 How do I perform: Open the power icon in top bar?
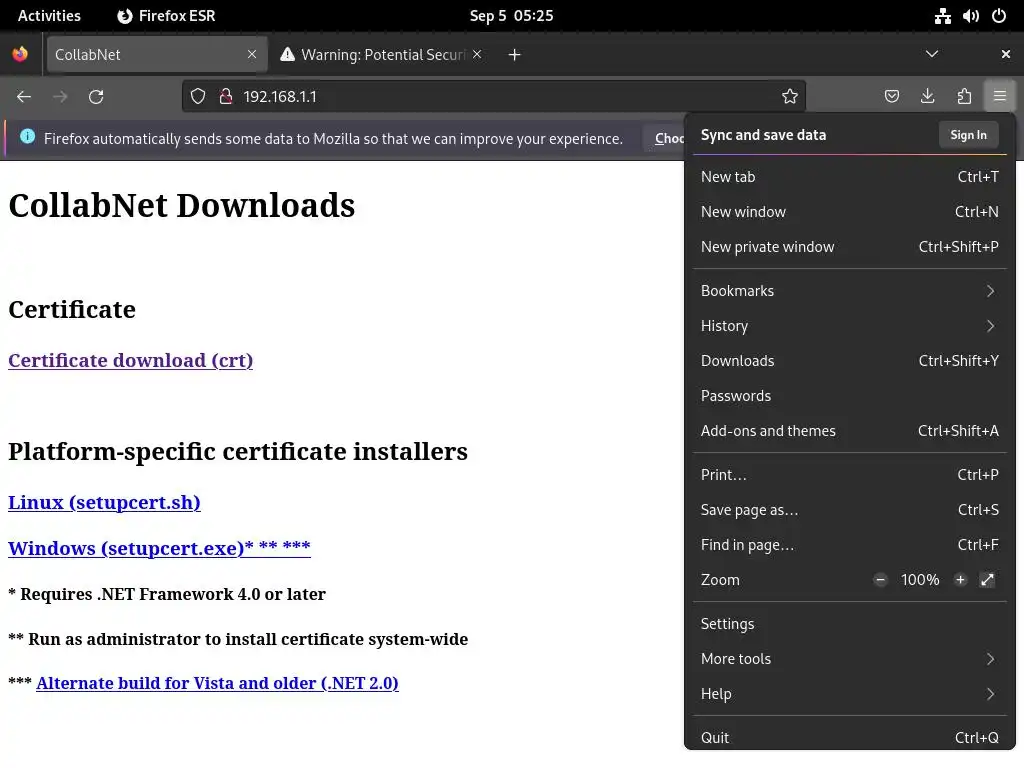coord(999,16)
